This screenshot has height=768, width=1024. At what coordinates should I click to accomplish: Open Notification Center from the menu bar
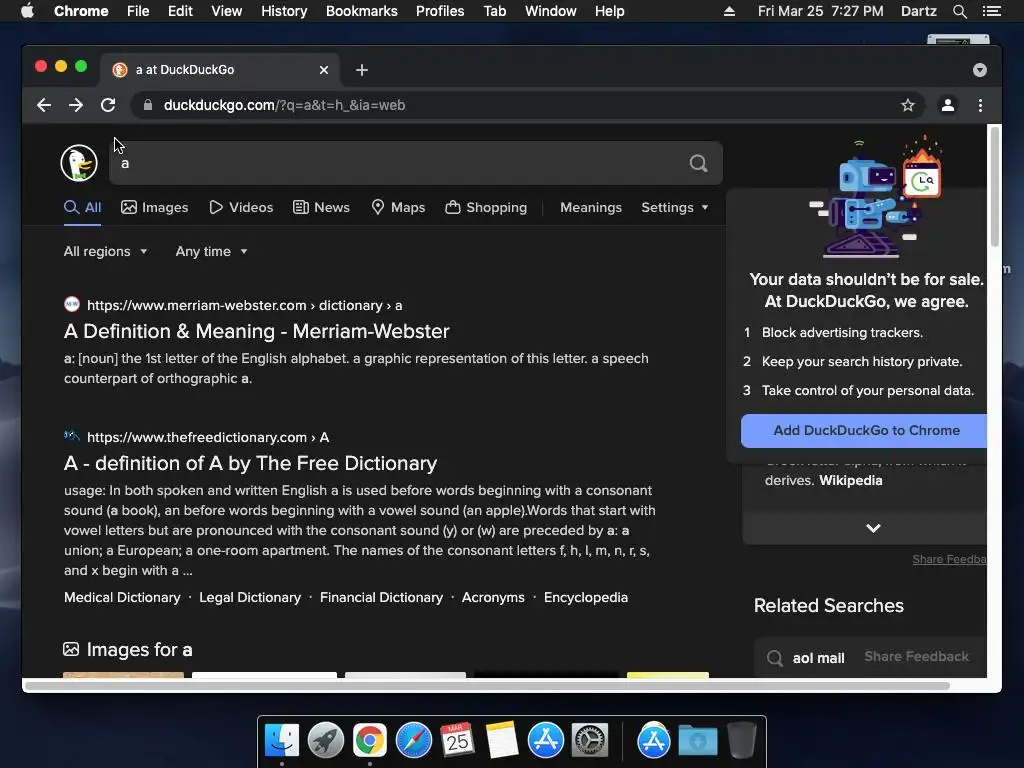point(991,11)
